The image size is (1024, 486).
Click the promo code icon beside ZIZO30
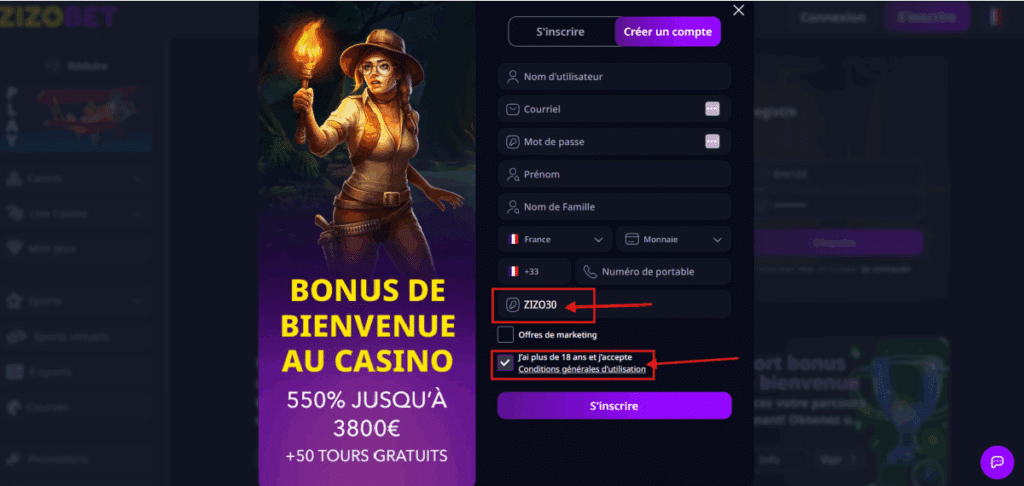point(513,304)
